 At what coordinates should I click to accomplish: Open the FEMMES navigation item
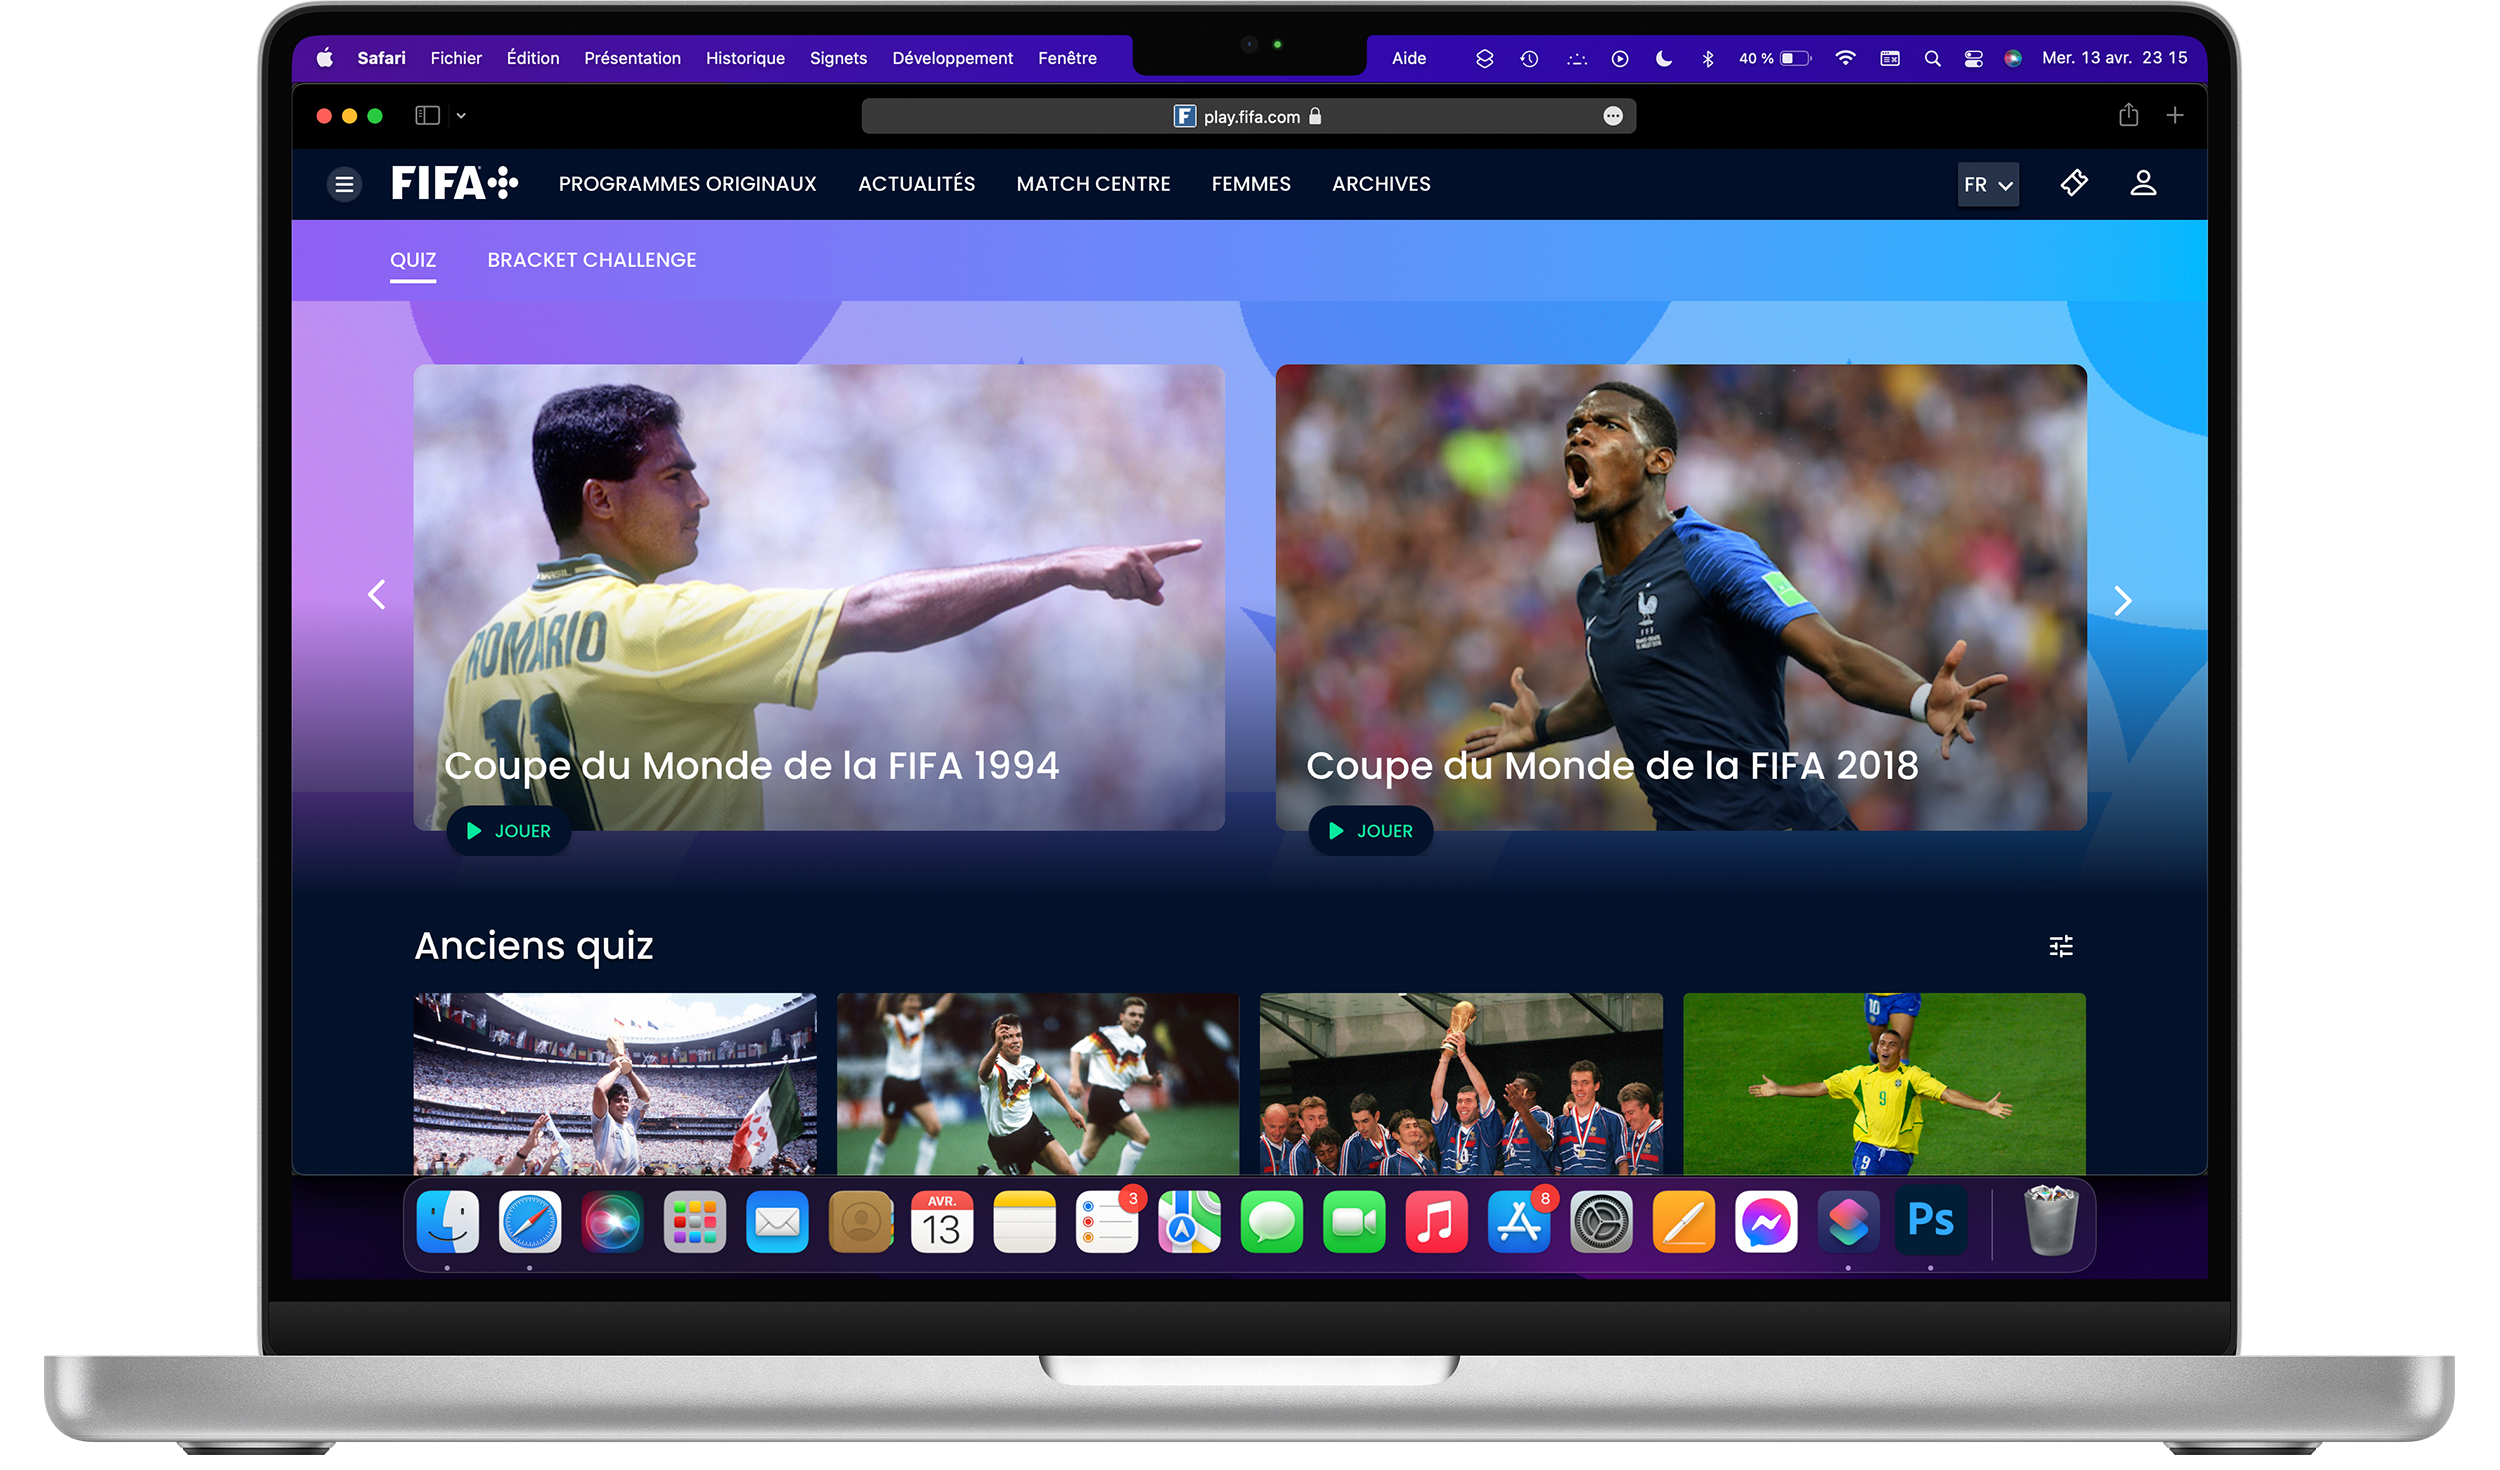click(1251, 184)
